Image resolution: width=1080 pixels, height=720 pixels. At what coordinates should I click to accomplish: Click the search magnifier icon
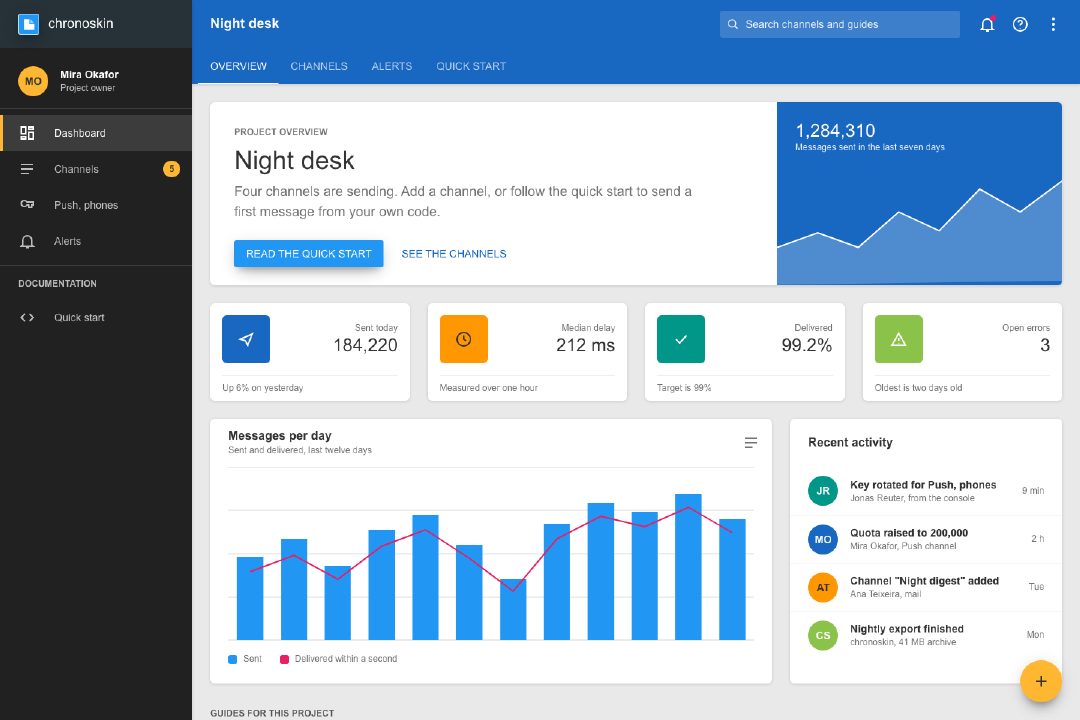[x=733, y=24]
